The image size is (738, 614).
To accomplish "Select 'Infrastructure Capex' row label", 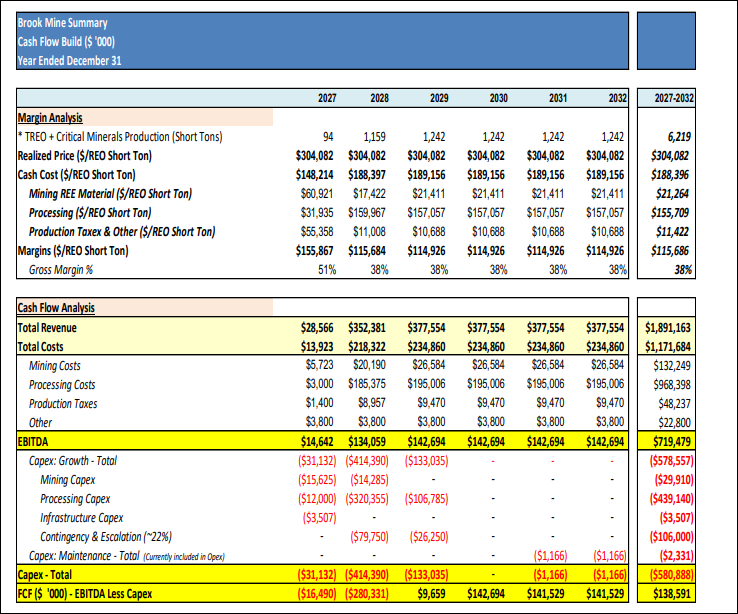I will 81,518.
